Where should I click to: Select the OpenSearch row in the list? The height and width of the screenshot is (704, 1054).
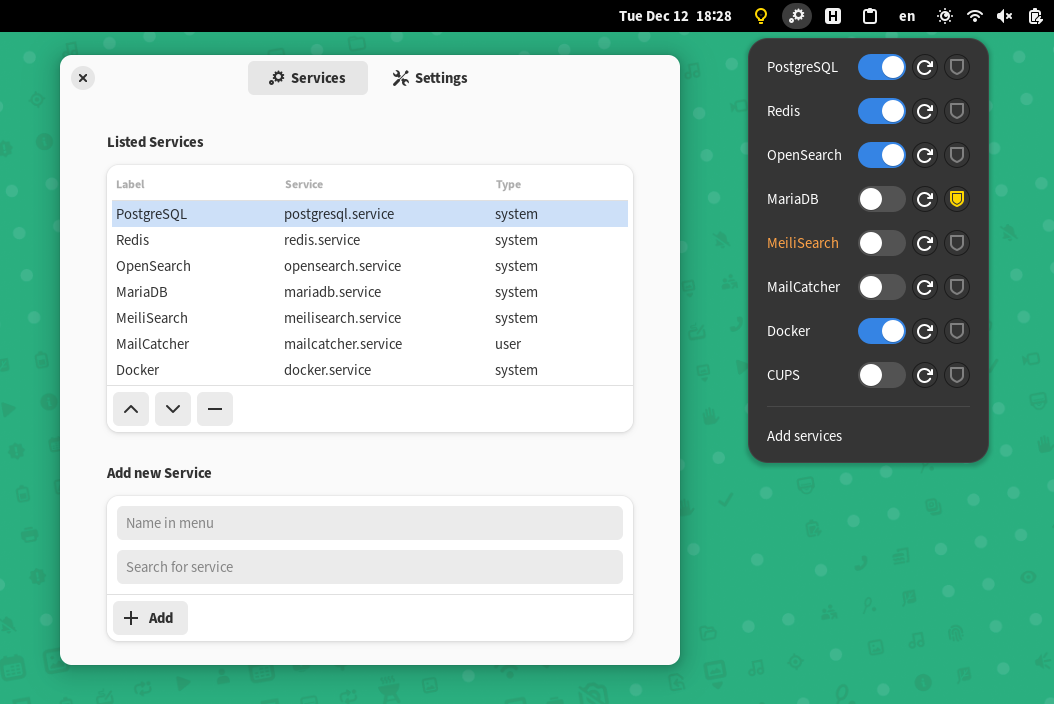tap(370, 266)
